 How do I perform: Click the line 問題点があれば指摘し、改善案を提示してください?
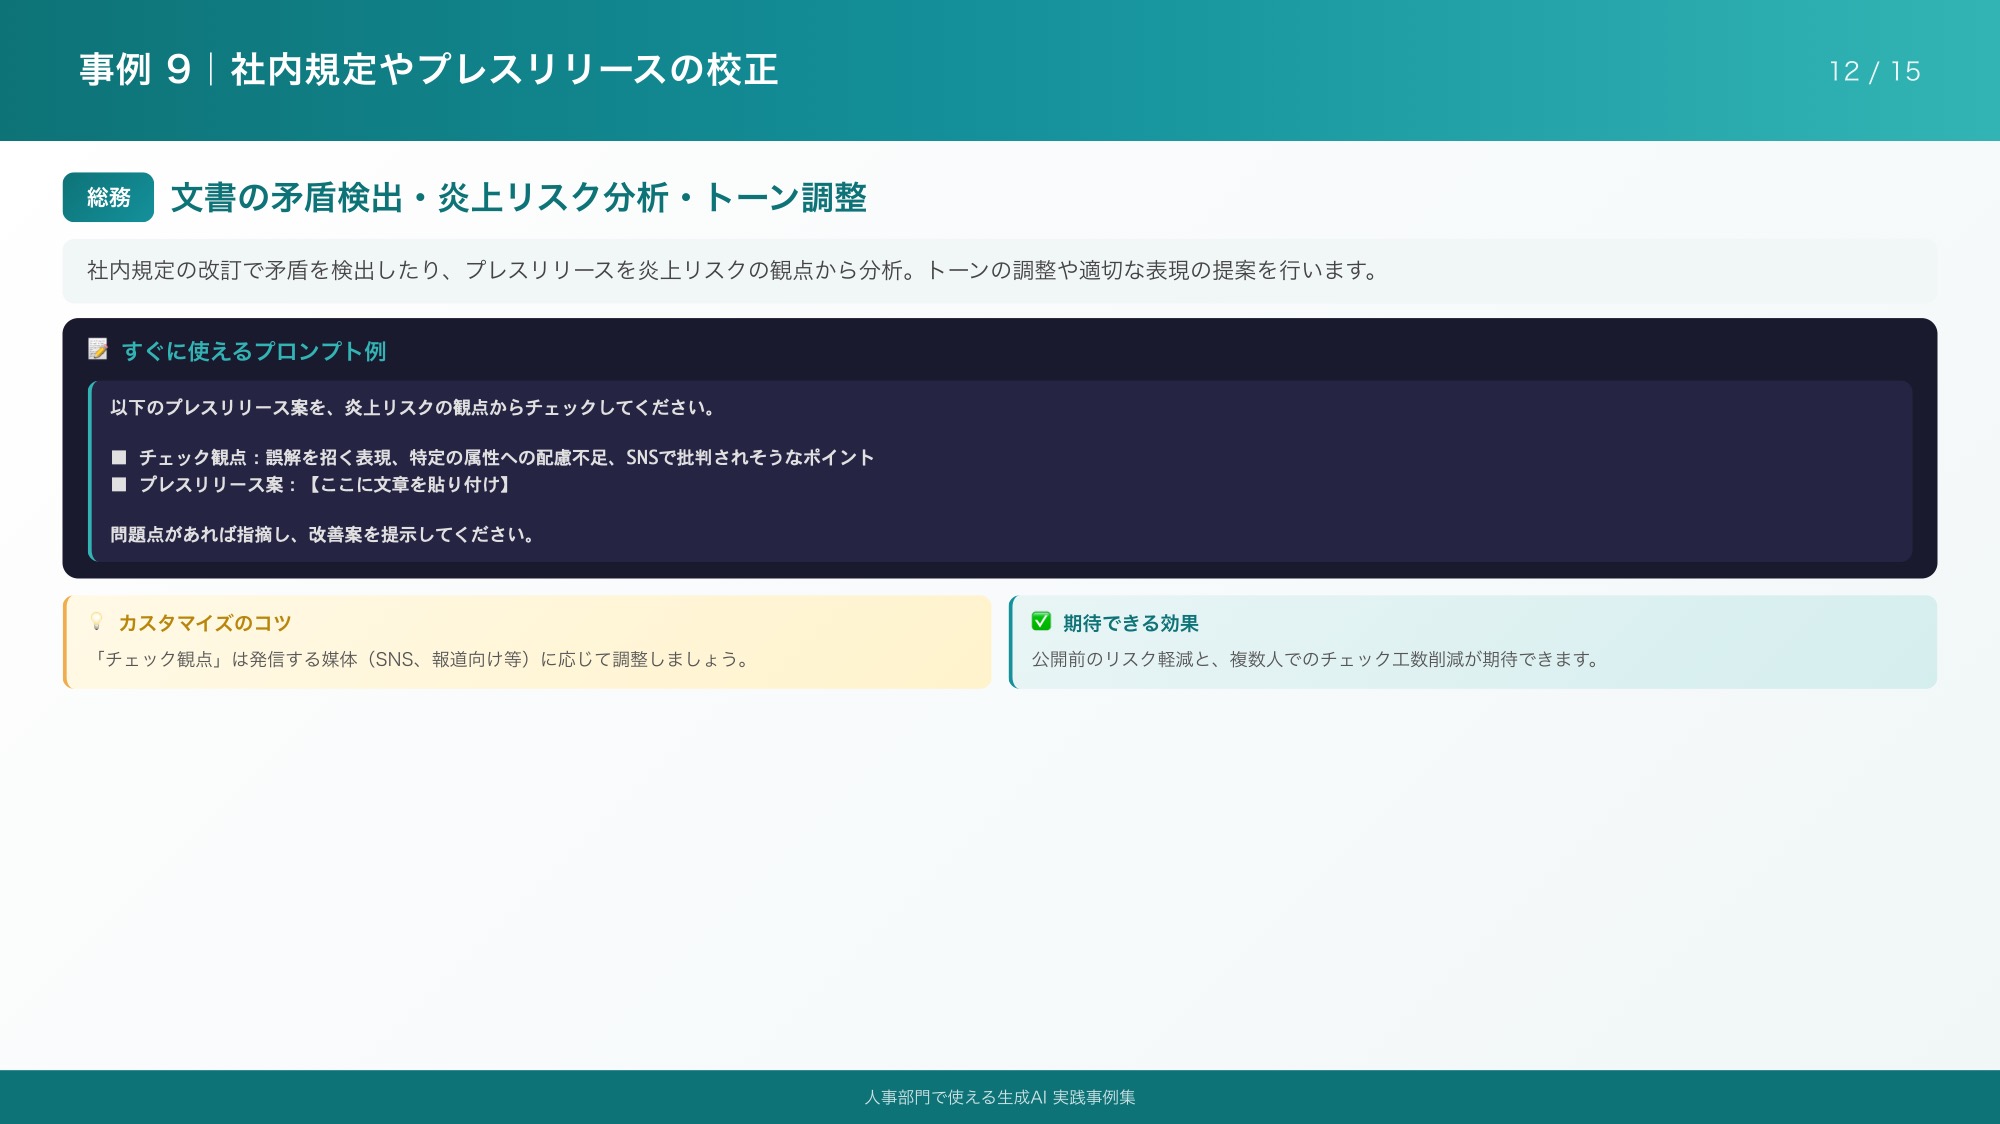[x=322, y=534]
